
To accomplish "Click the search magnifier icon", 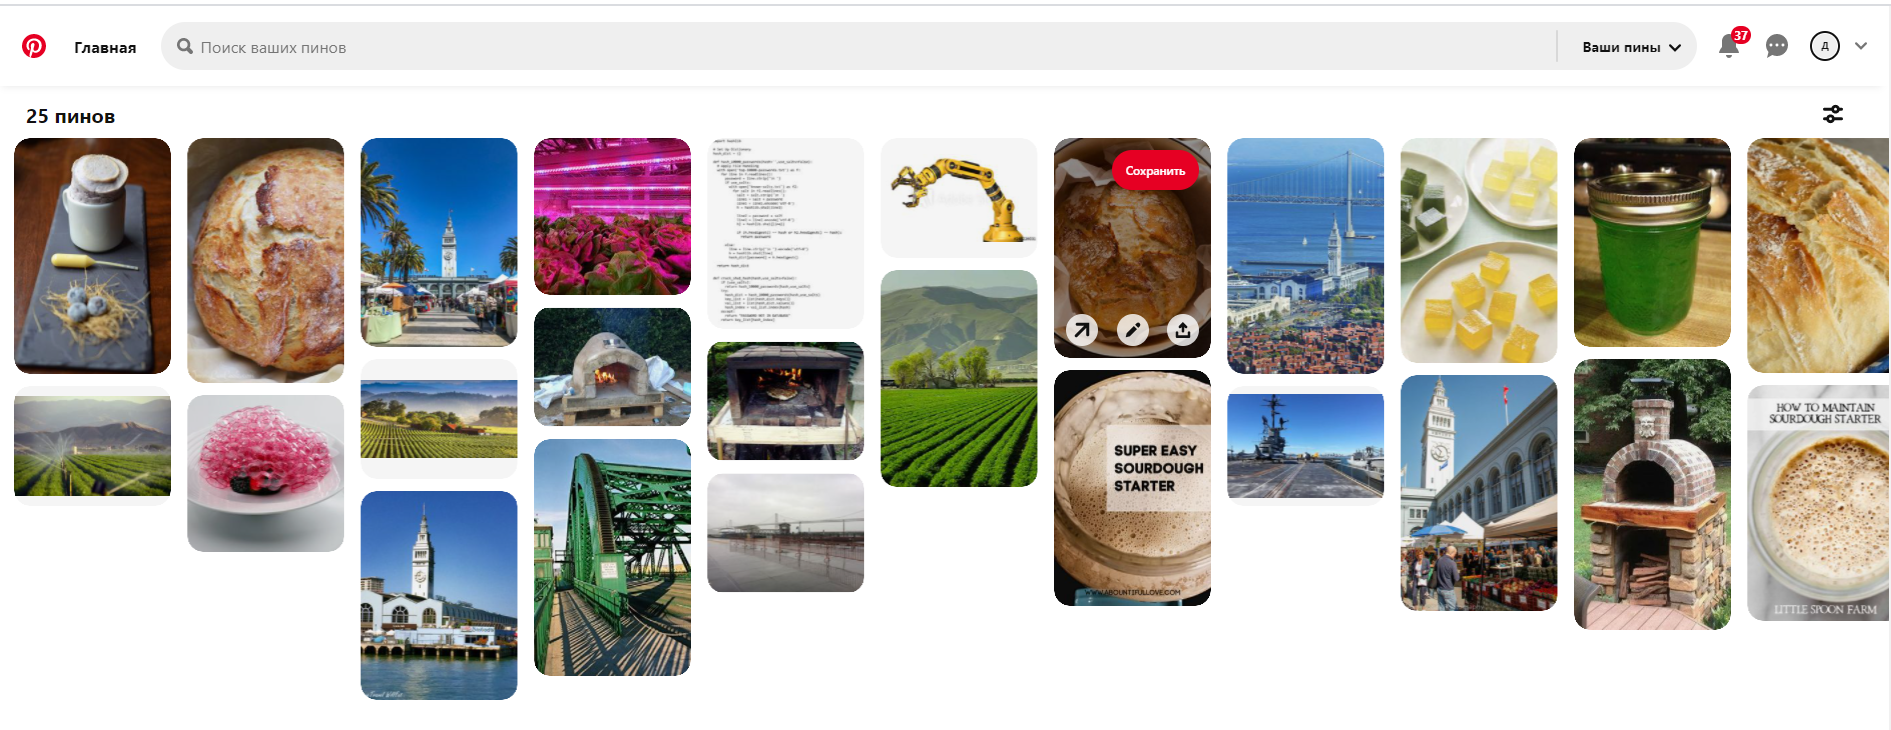I will (185, 46).
